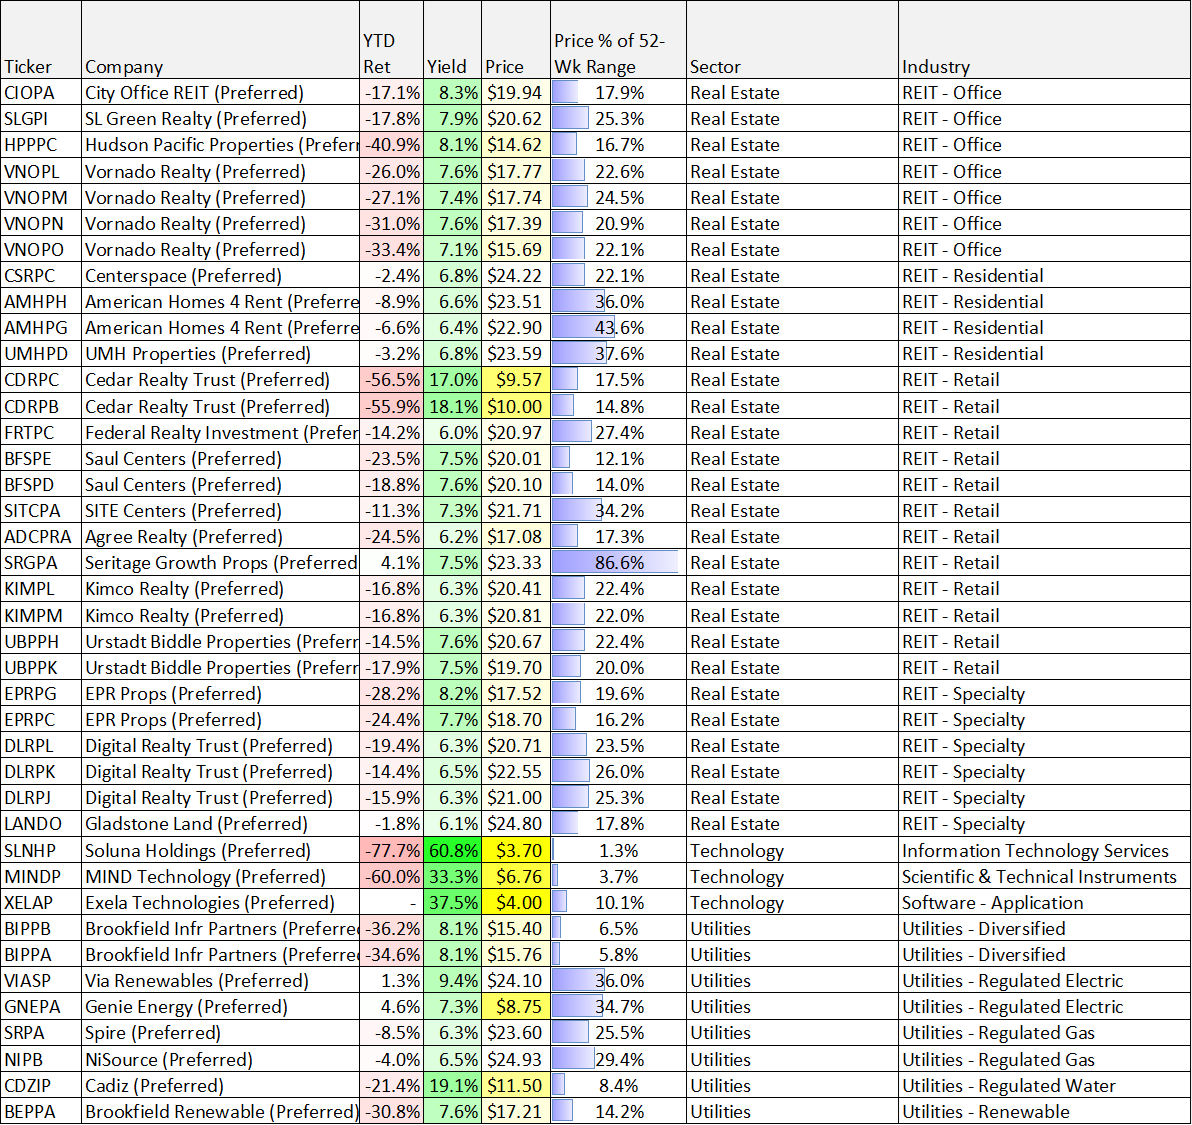Click NiSource (Preferred) company cell
1192x1125 pixels.
(x=220, y=1059)
